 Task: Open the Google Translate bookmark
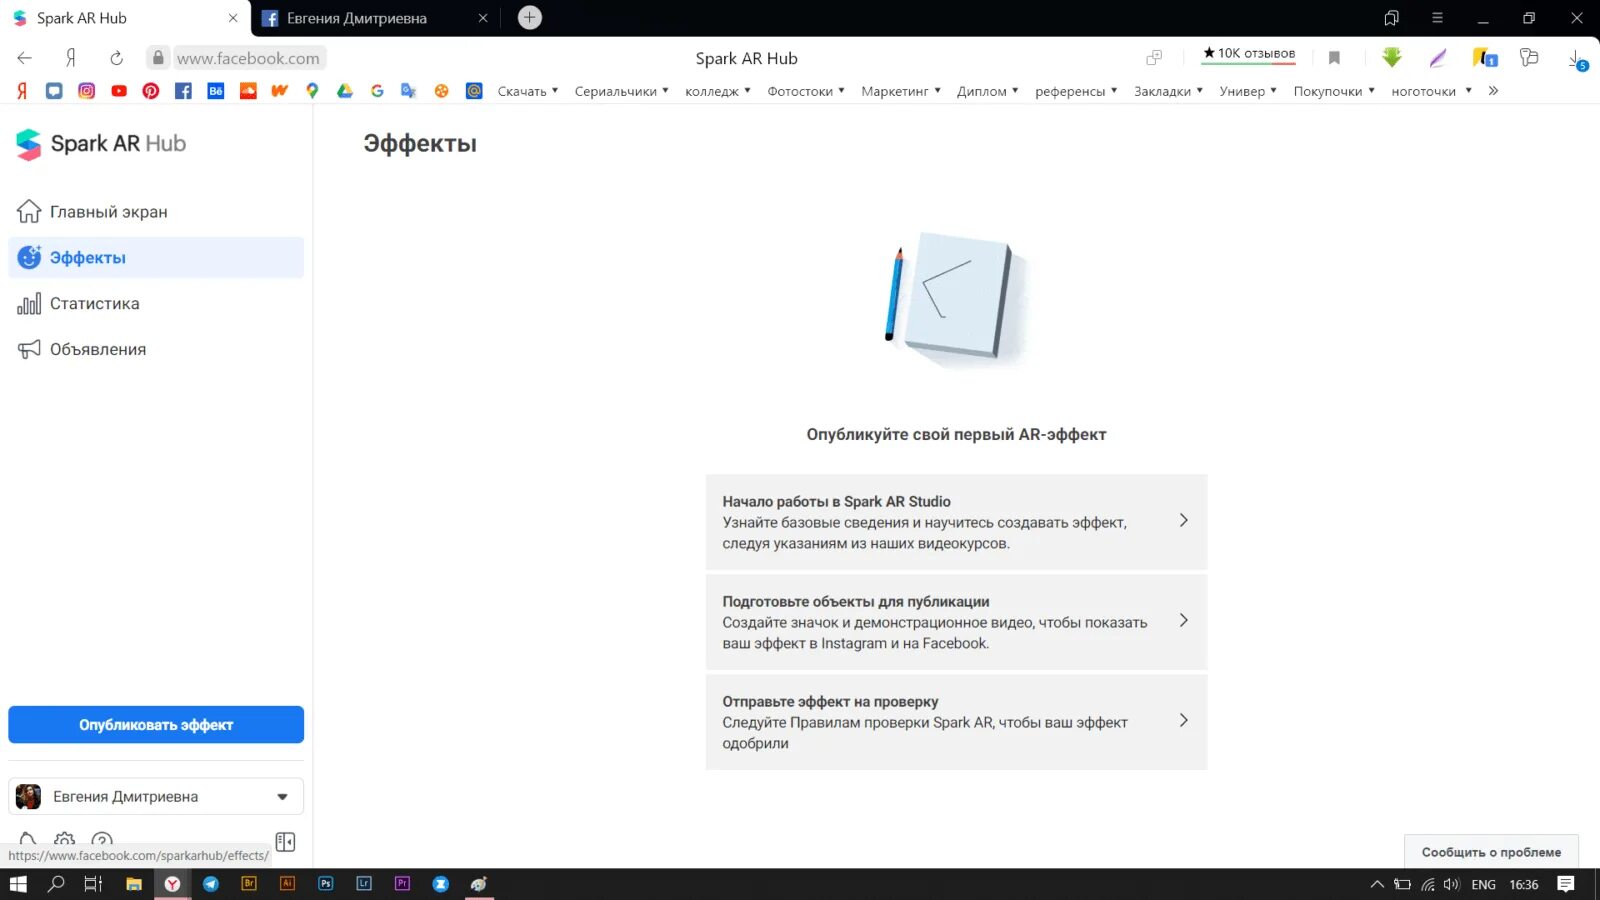pyautogui.click(x=409, y=91)
